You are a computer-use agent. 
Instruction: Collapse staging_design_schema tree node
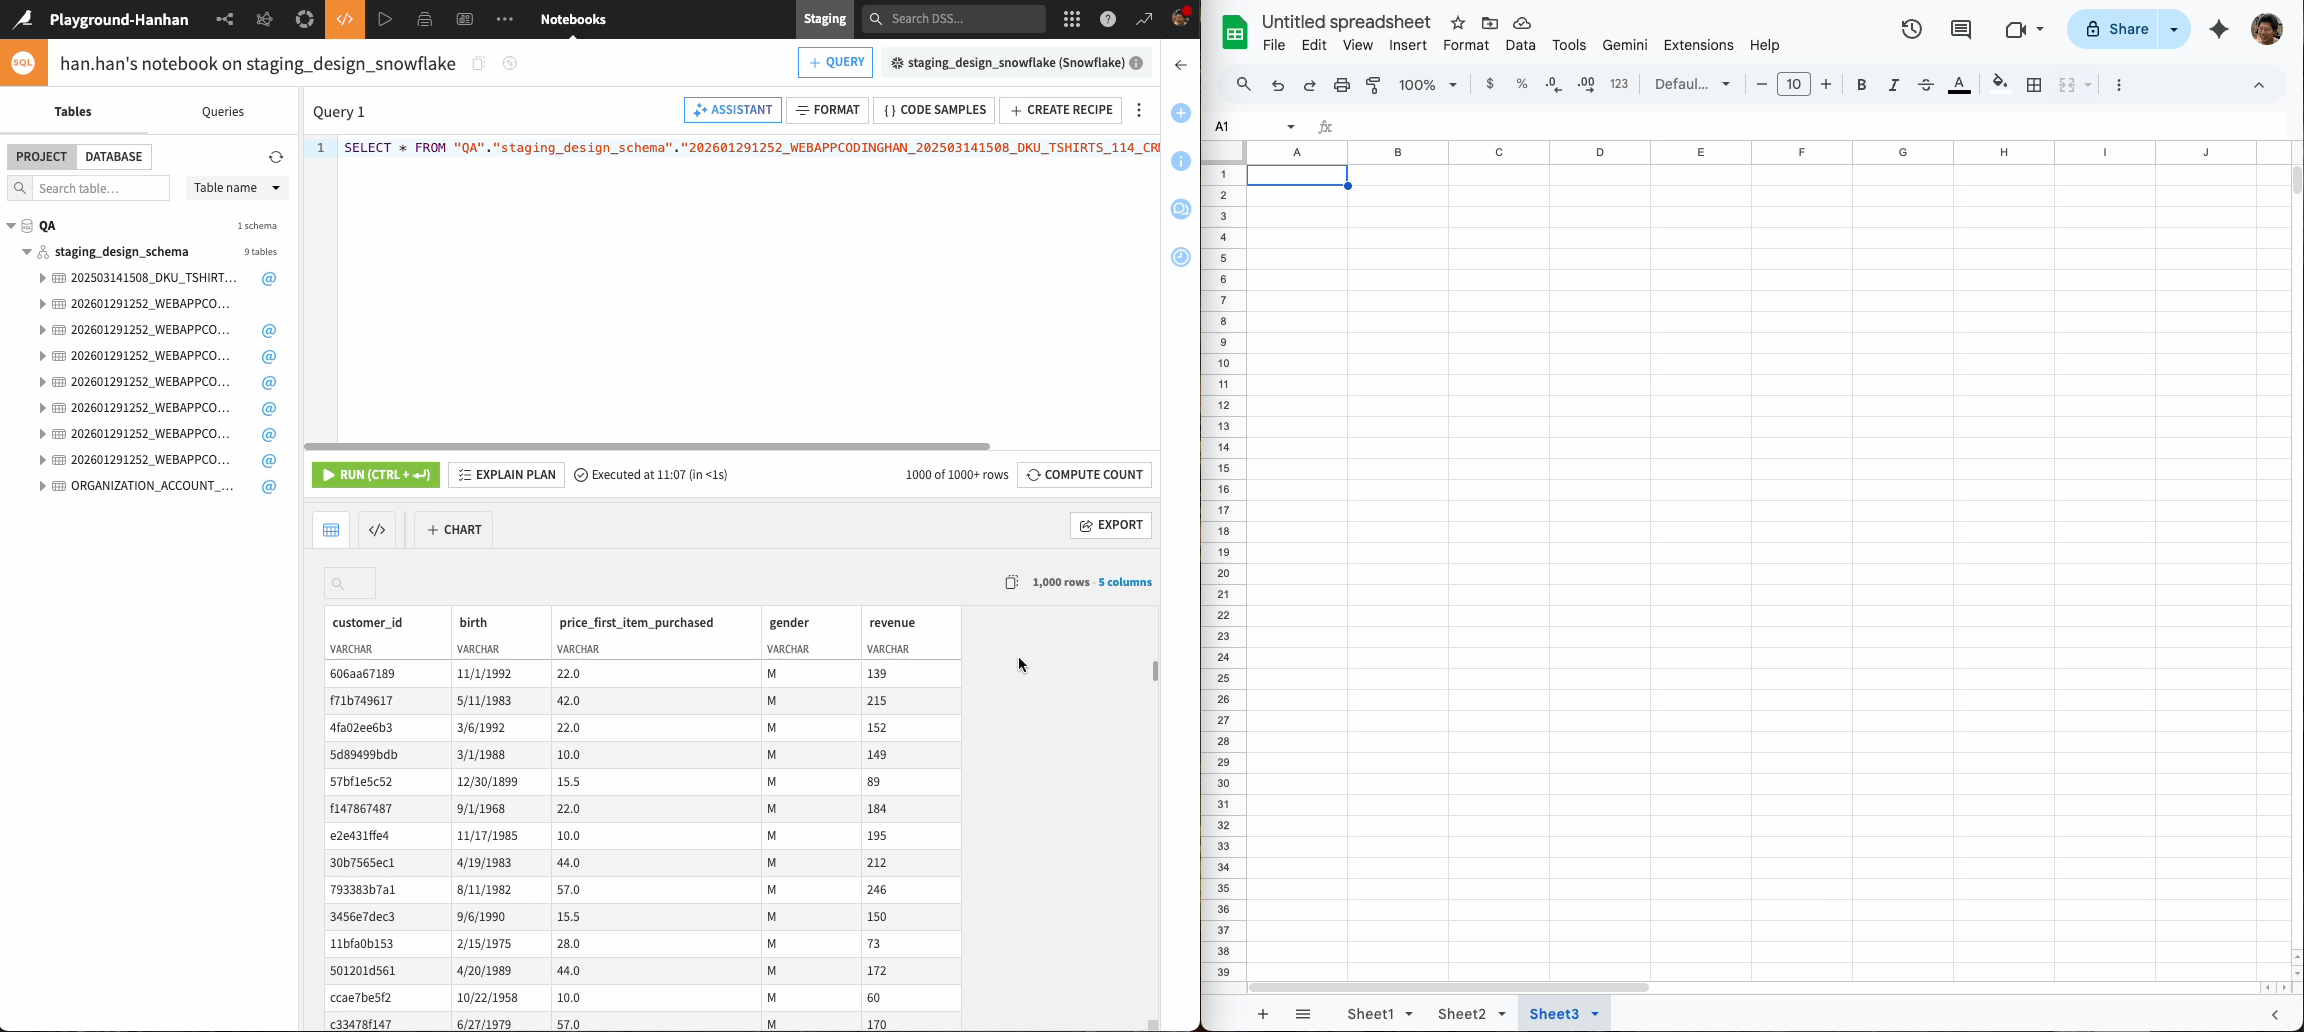pyautogui.click(x=27, y=252)
